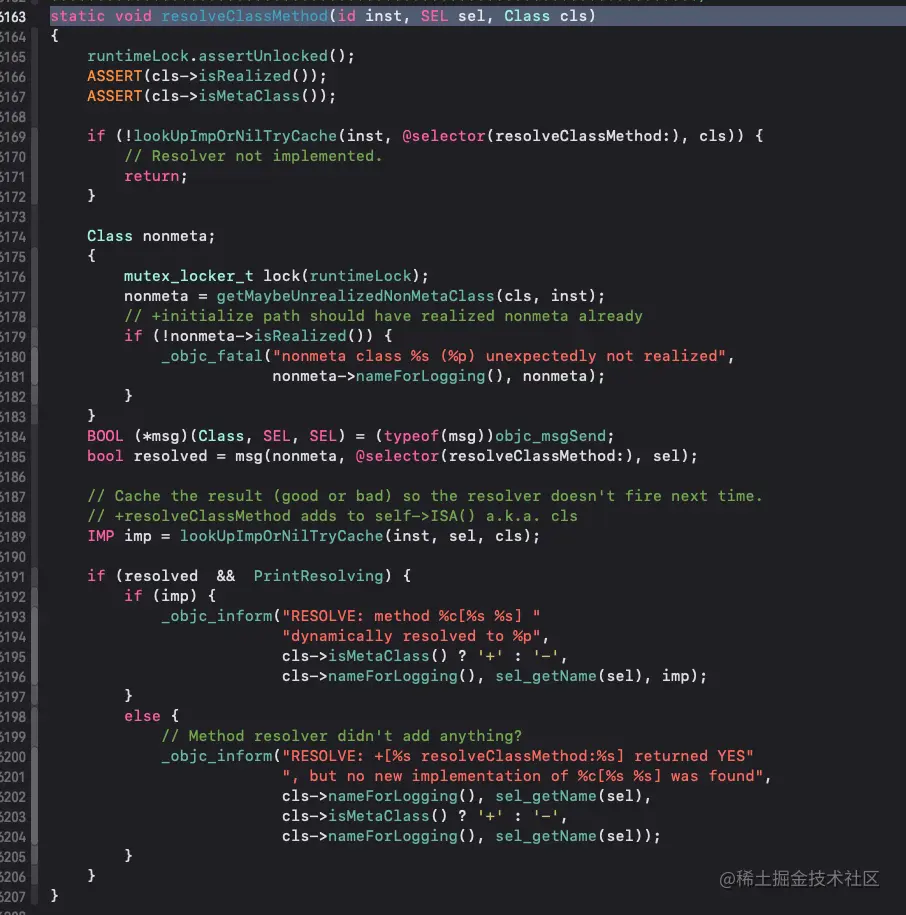Click 'bool resolved' variable declaration
The image size is (906, 915).
tap(147, 456)
